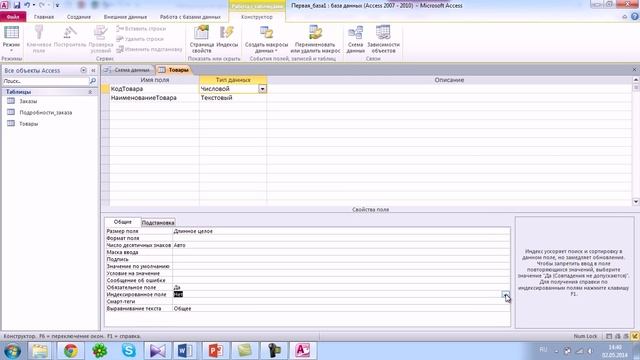Image resolution: width=640 pixels, height=360 pixels.
Task: Collapse the navigation pane shutter button
Action: tap(93, 70)
